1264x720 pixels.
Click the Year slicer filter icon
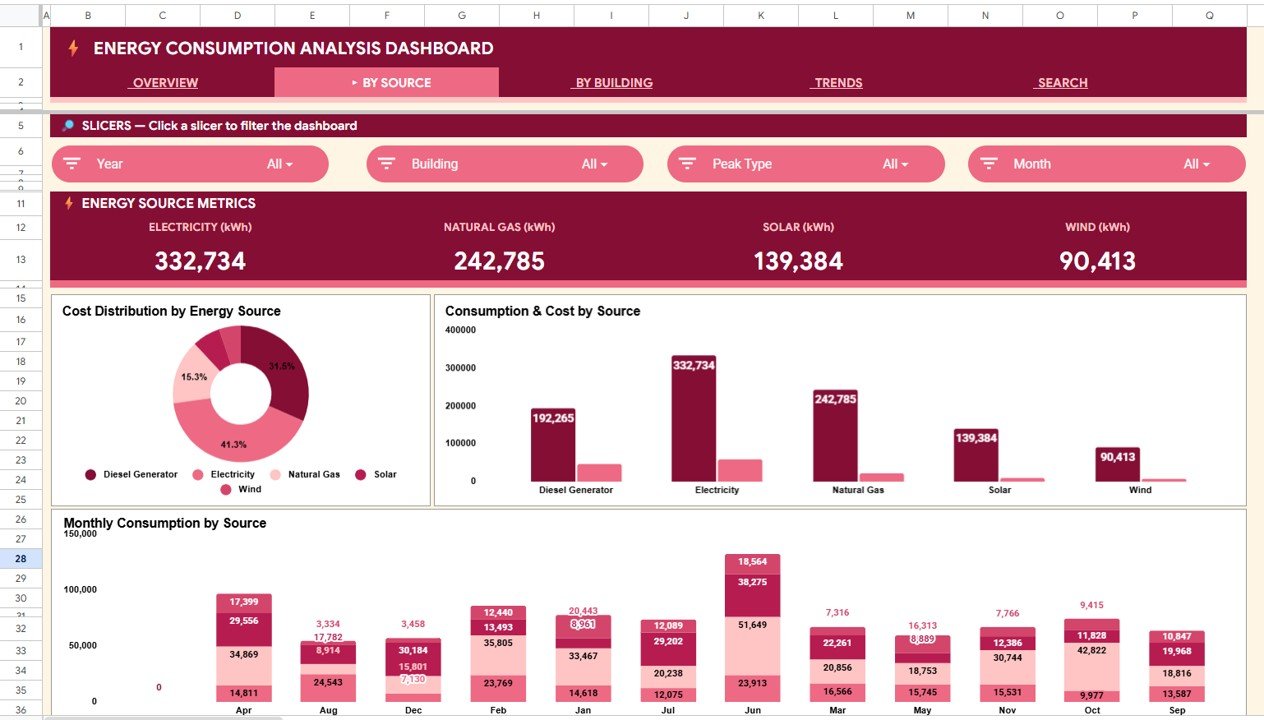pos(72,164)
